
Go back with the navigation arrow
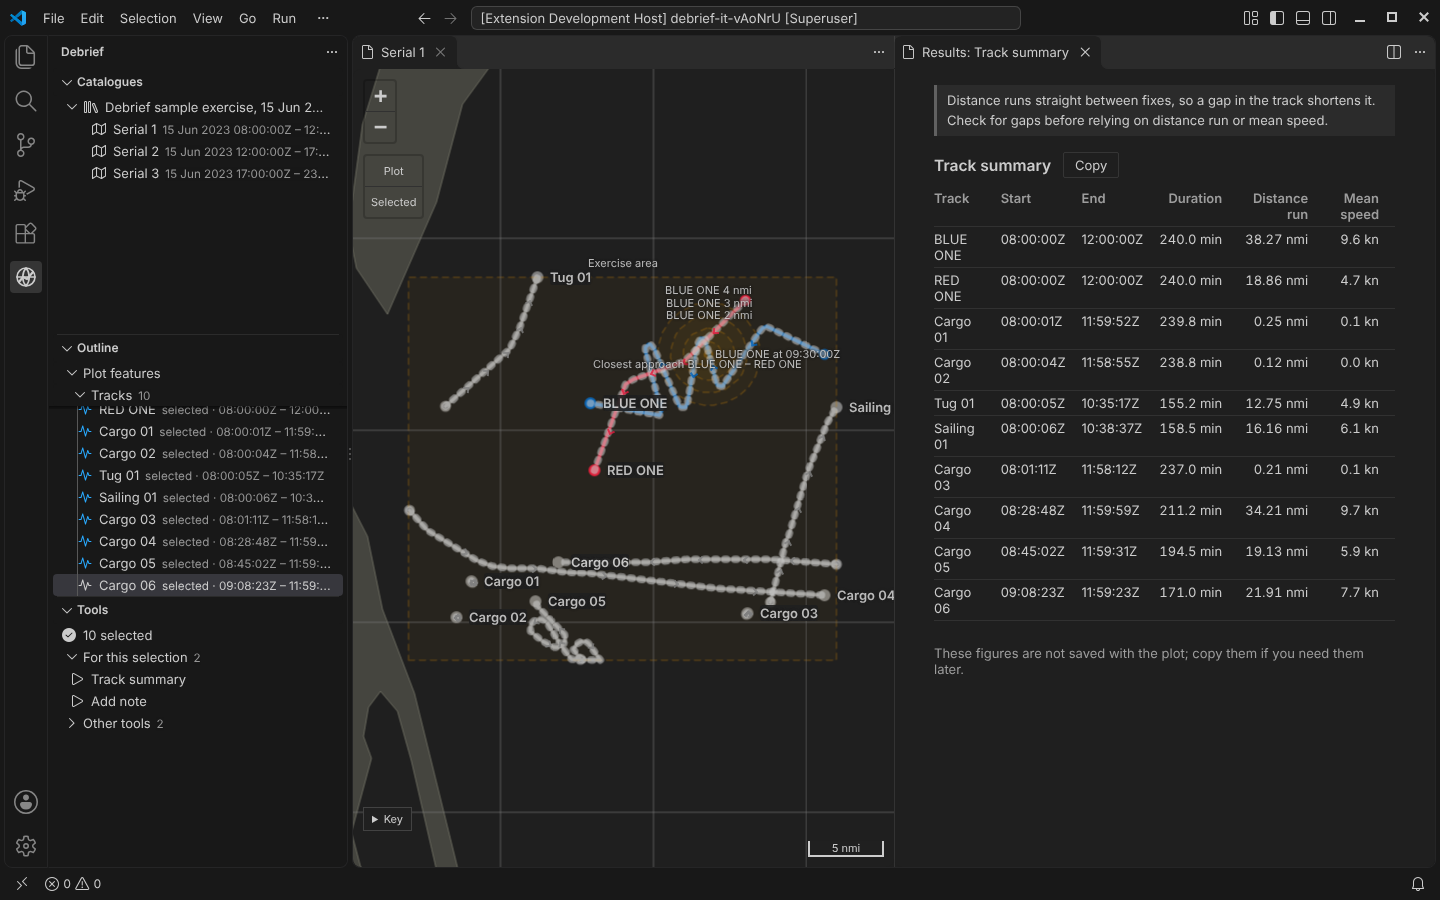(x=424, y=18)
